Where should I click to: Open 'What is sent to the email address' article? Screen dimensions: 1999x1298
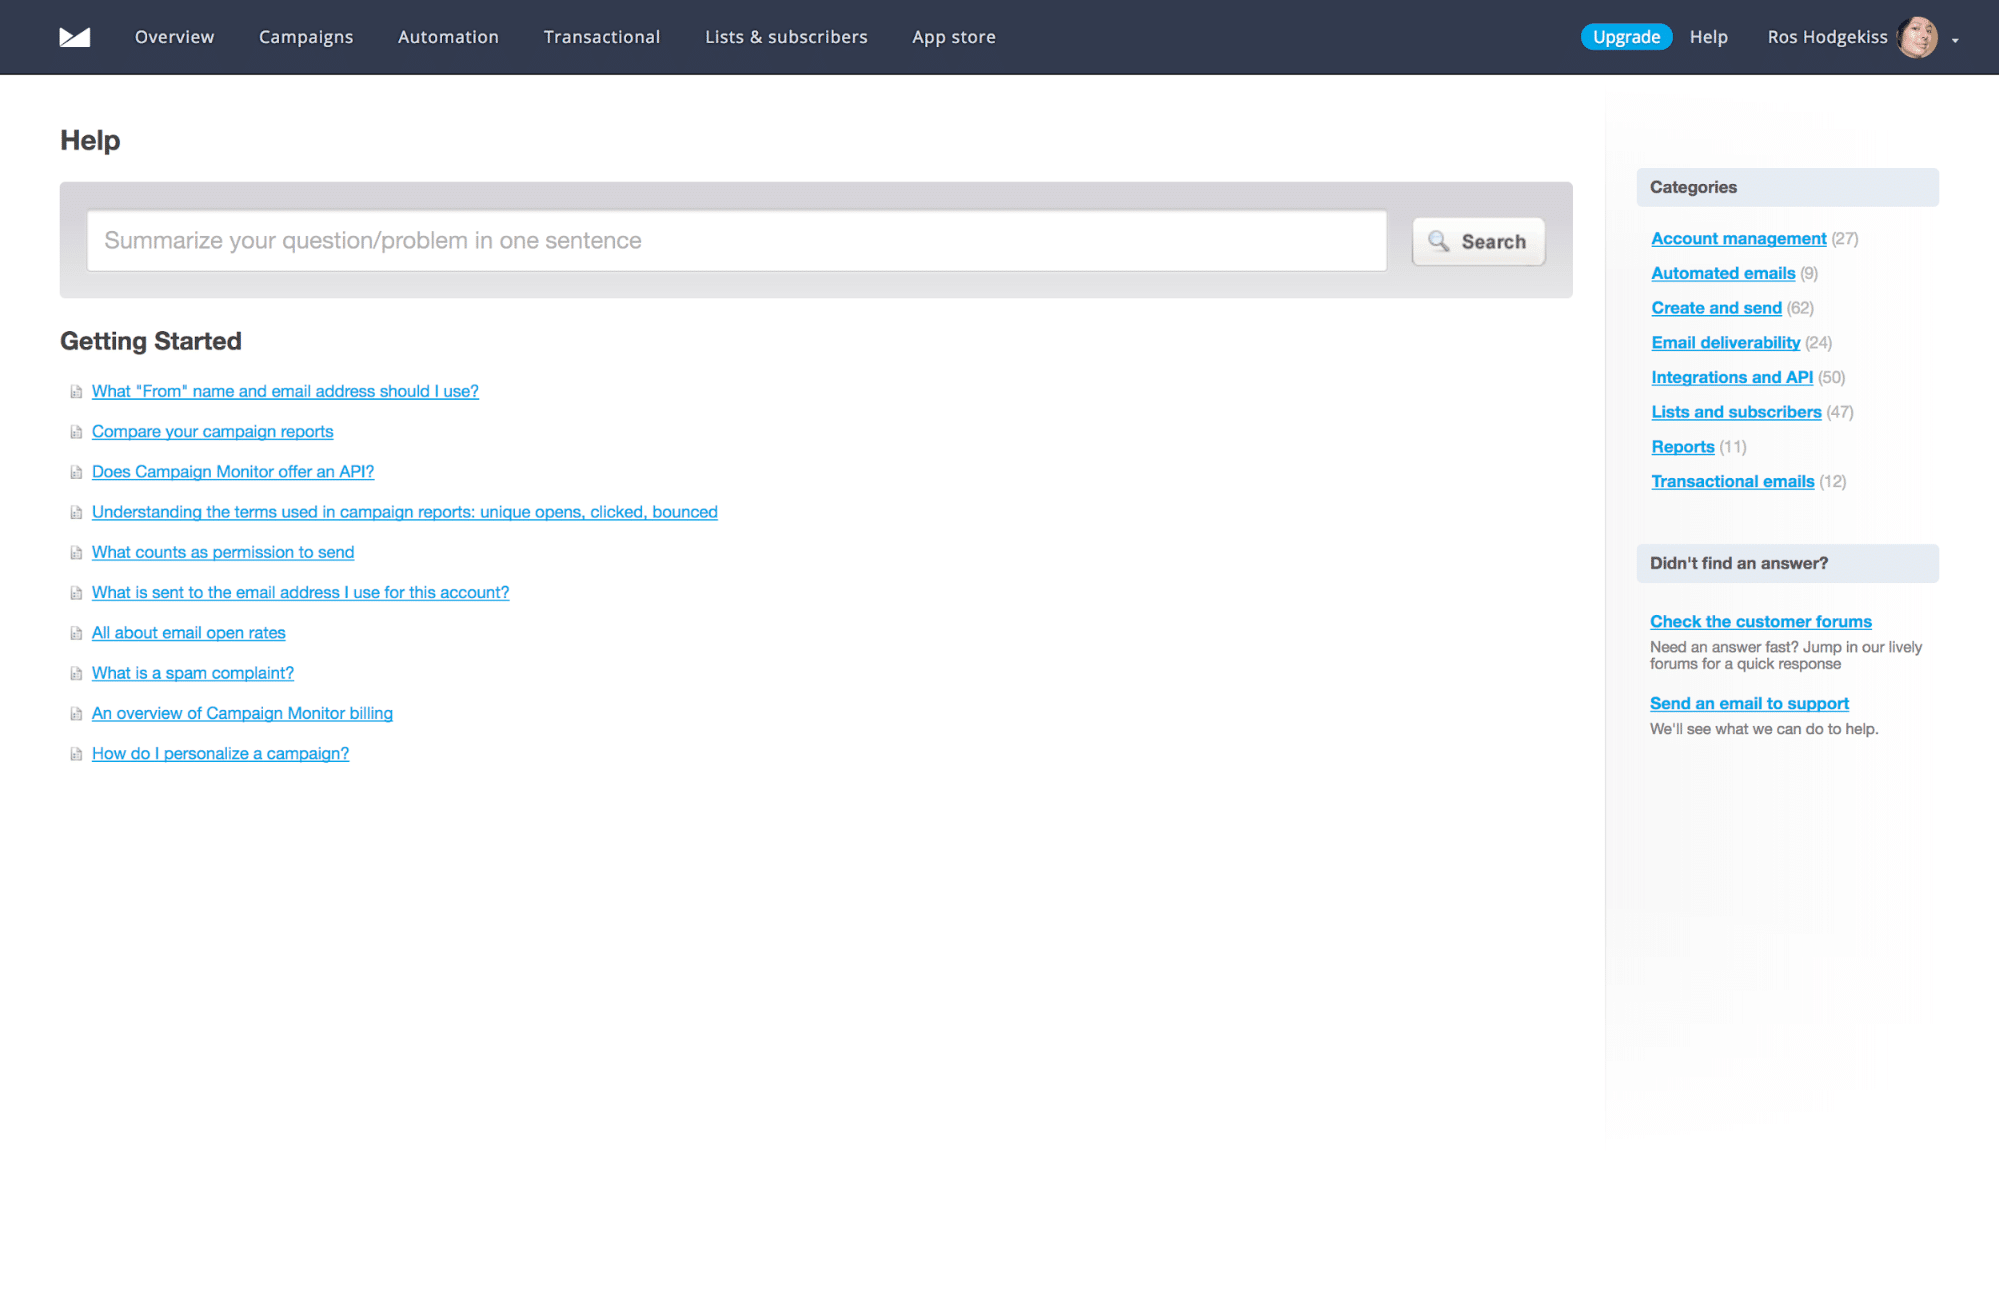(301, 592)
